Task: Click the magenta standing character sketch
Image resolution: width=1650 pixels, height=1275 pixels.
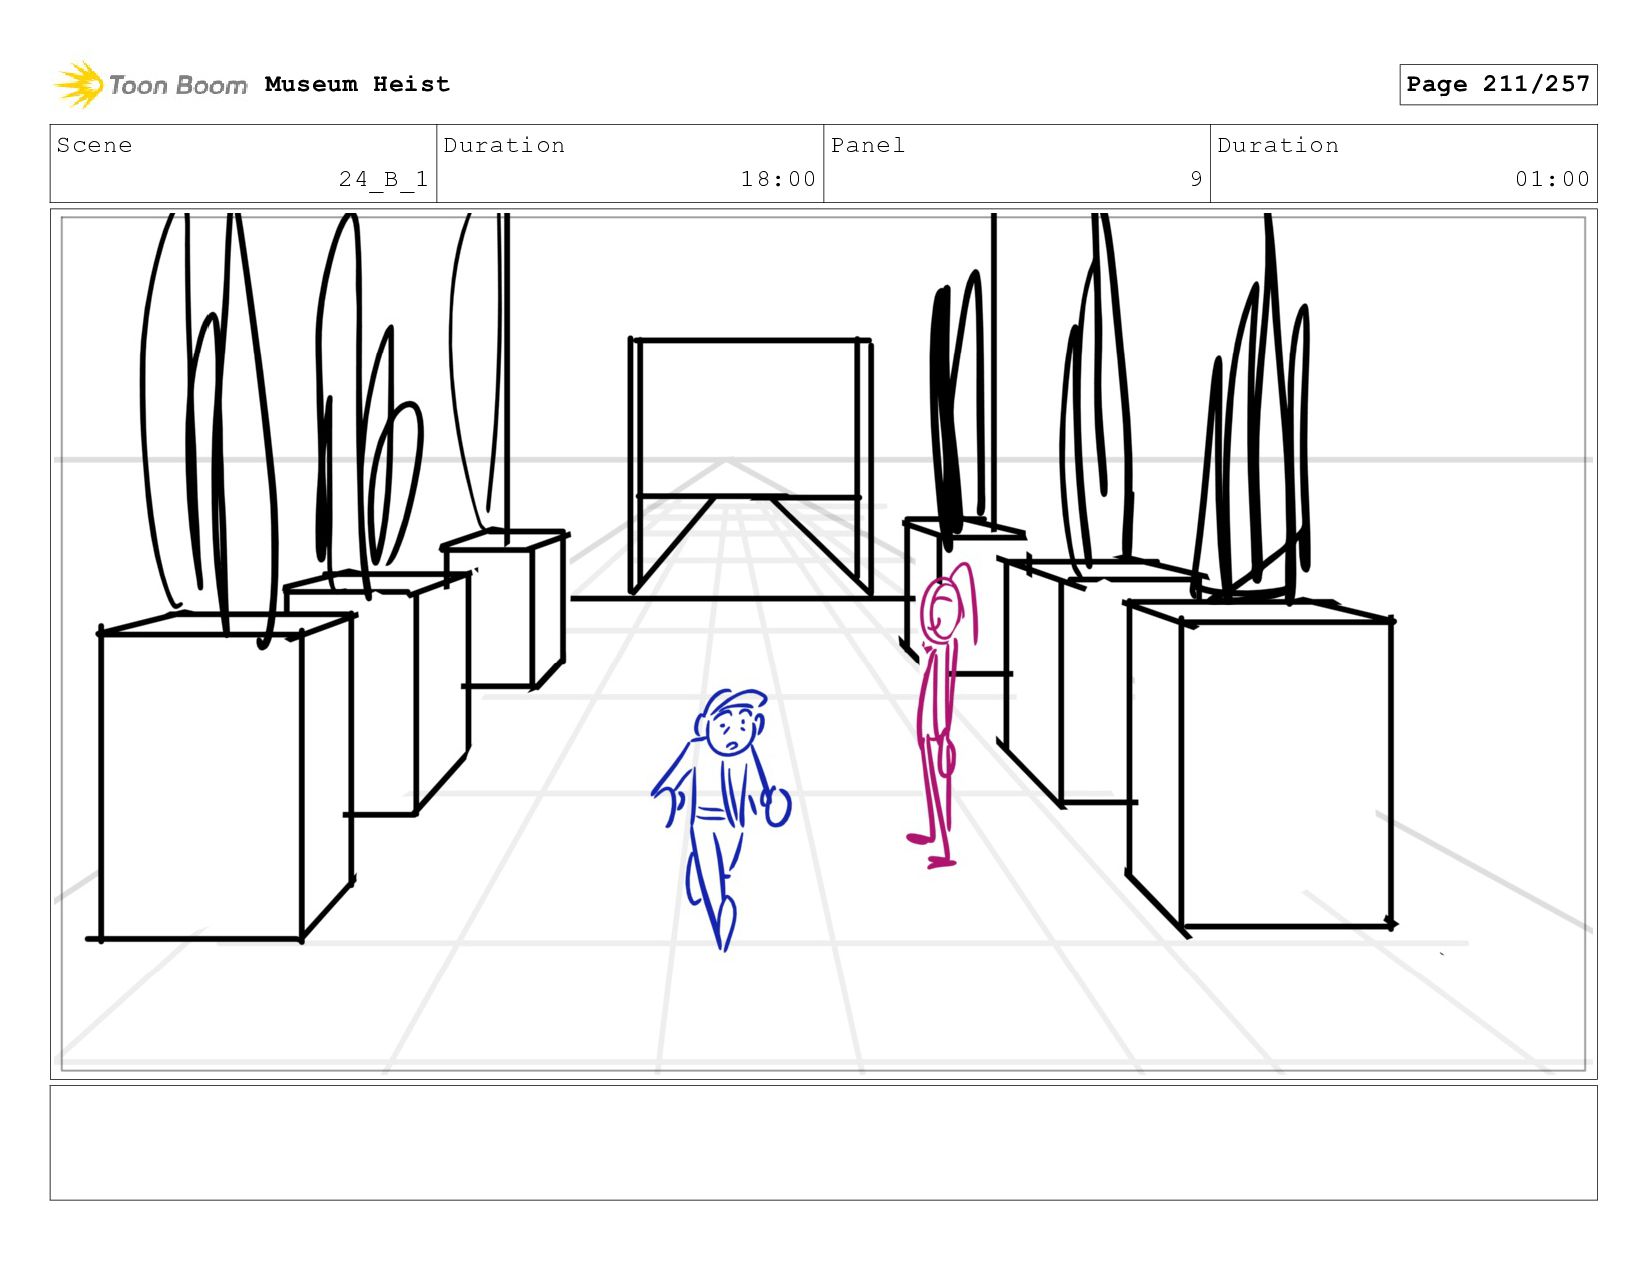Action: (x=941, y=716)
